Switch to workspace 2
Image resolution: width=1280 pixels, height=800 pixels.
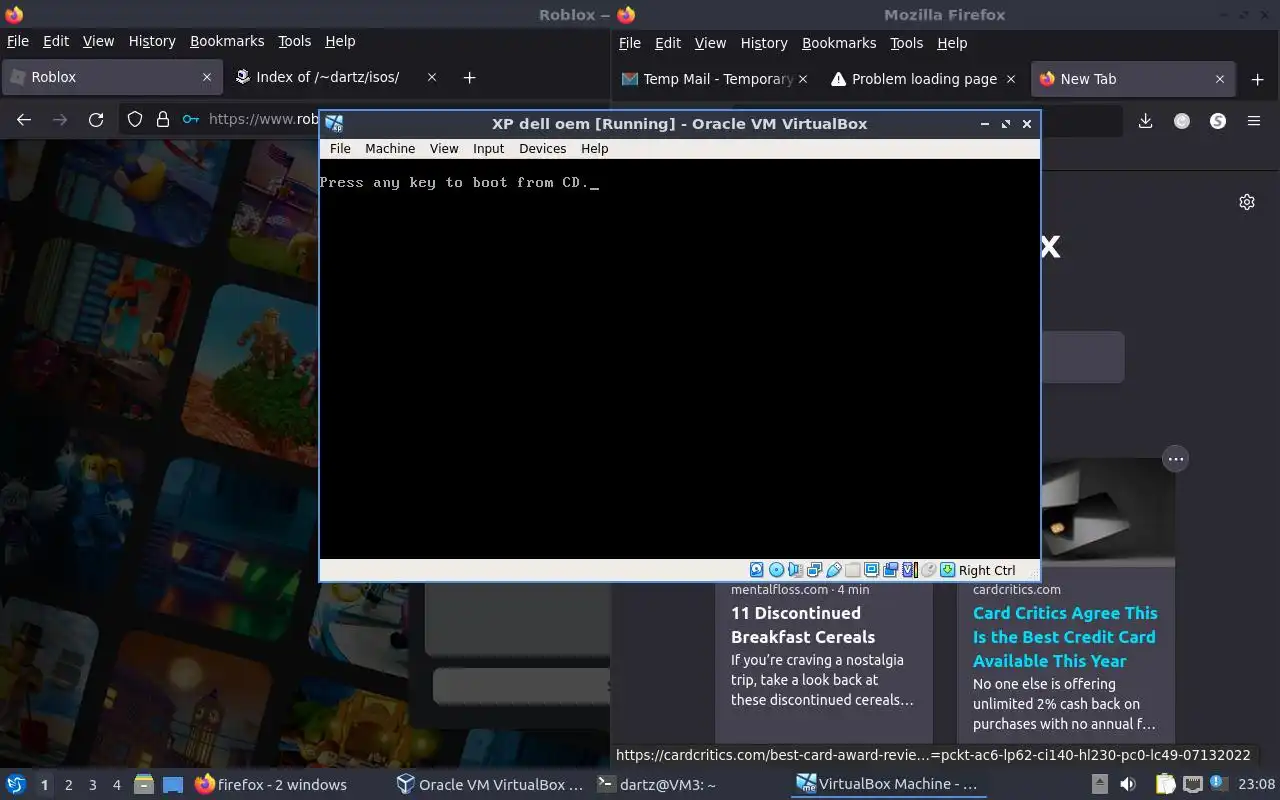click(69, 785)
